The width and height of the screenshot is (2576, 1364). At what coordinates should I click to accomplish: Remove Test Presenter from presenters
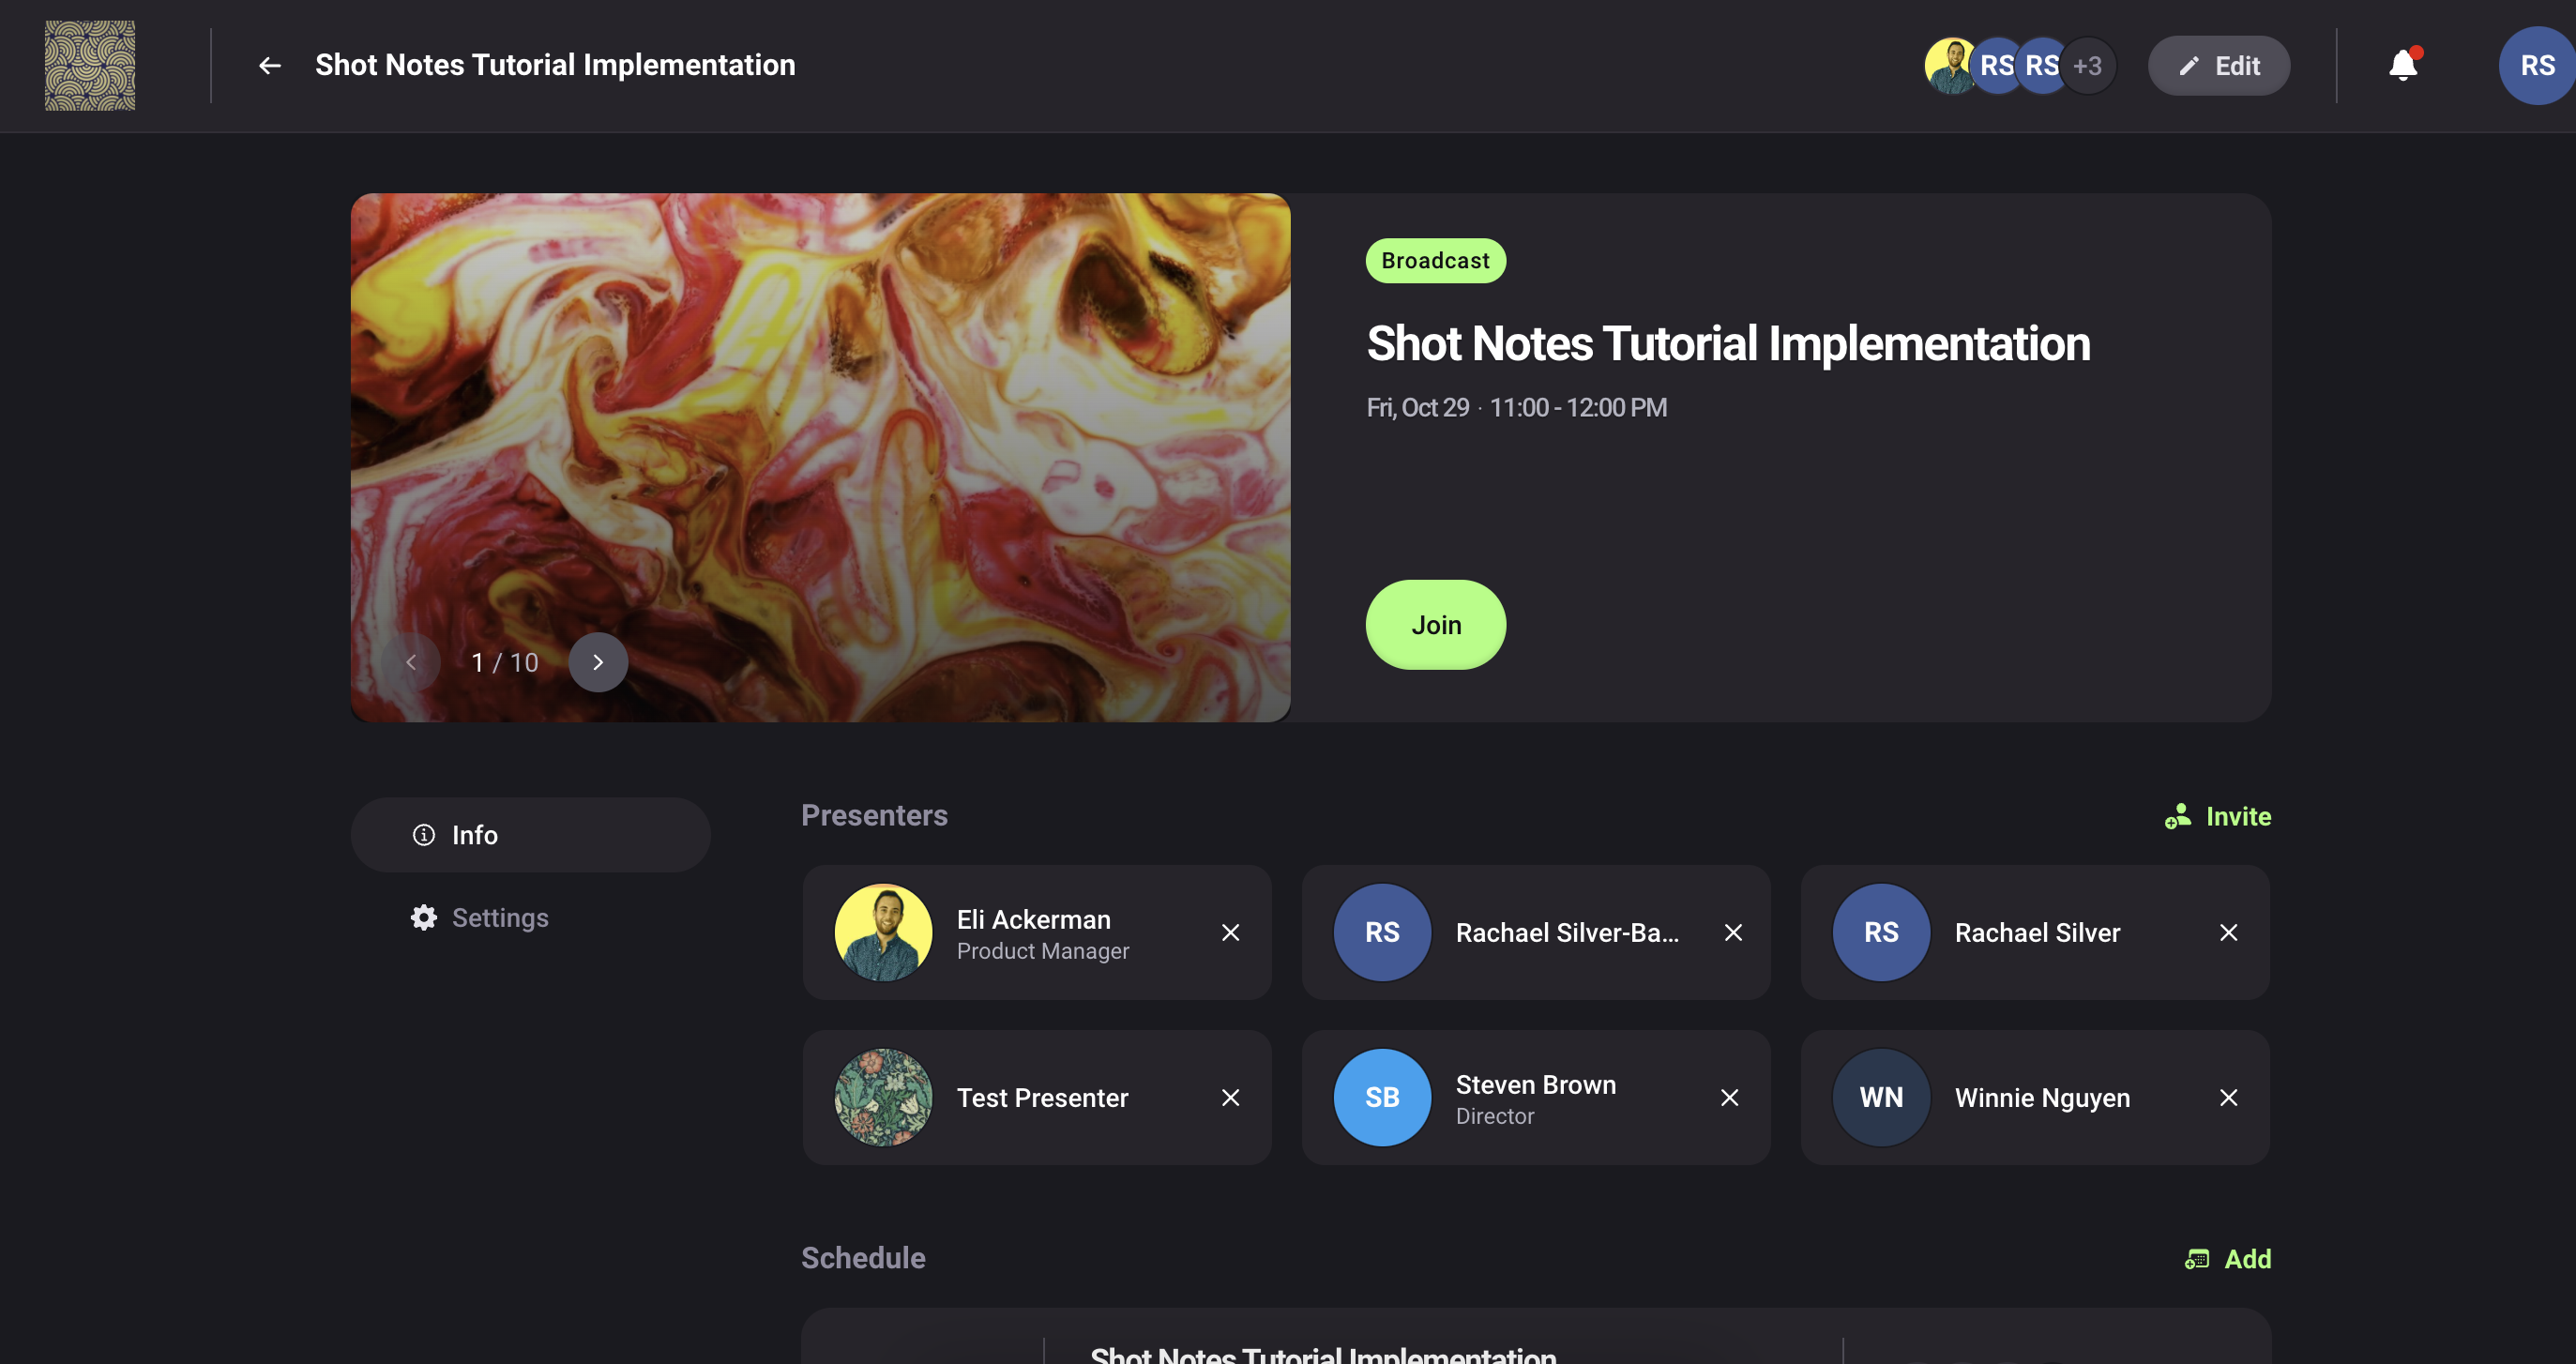pos(1231,1098)
